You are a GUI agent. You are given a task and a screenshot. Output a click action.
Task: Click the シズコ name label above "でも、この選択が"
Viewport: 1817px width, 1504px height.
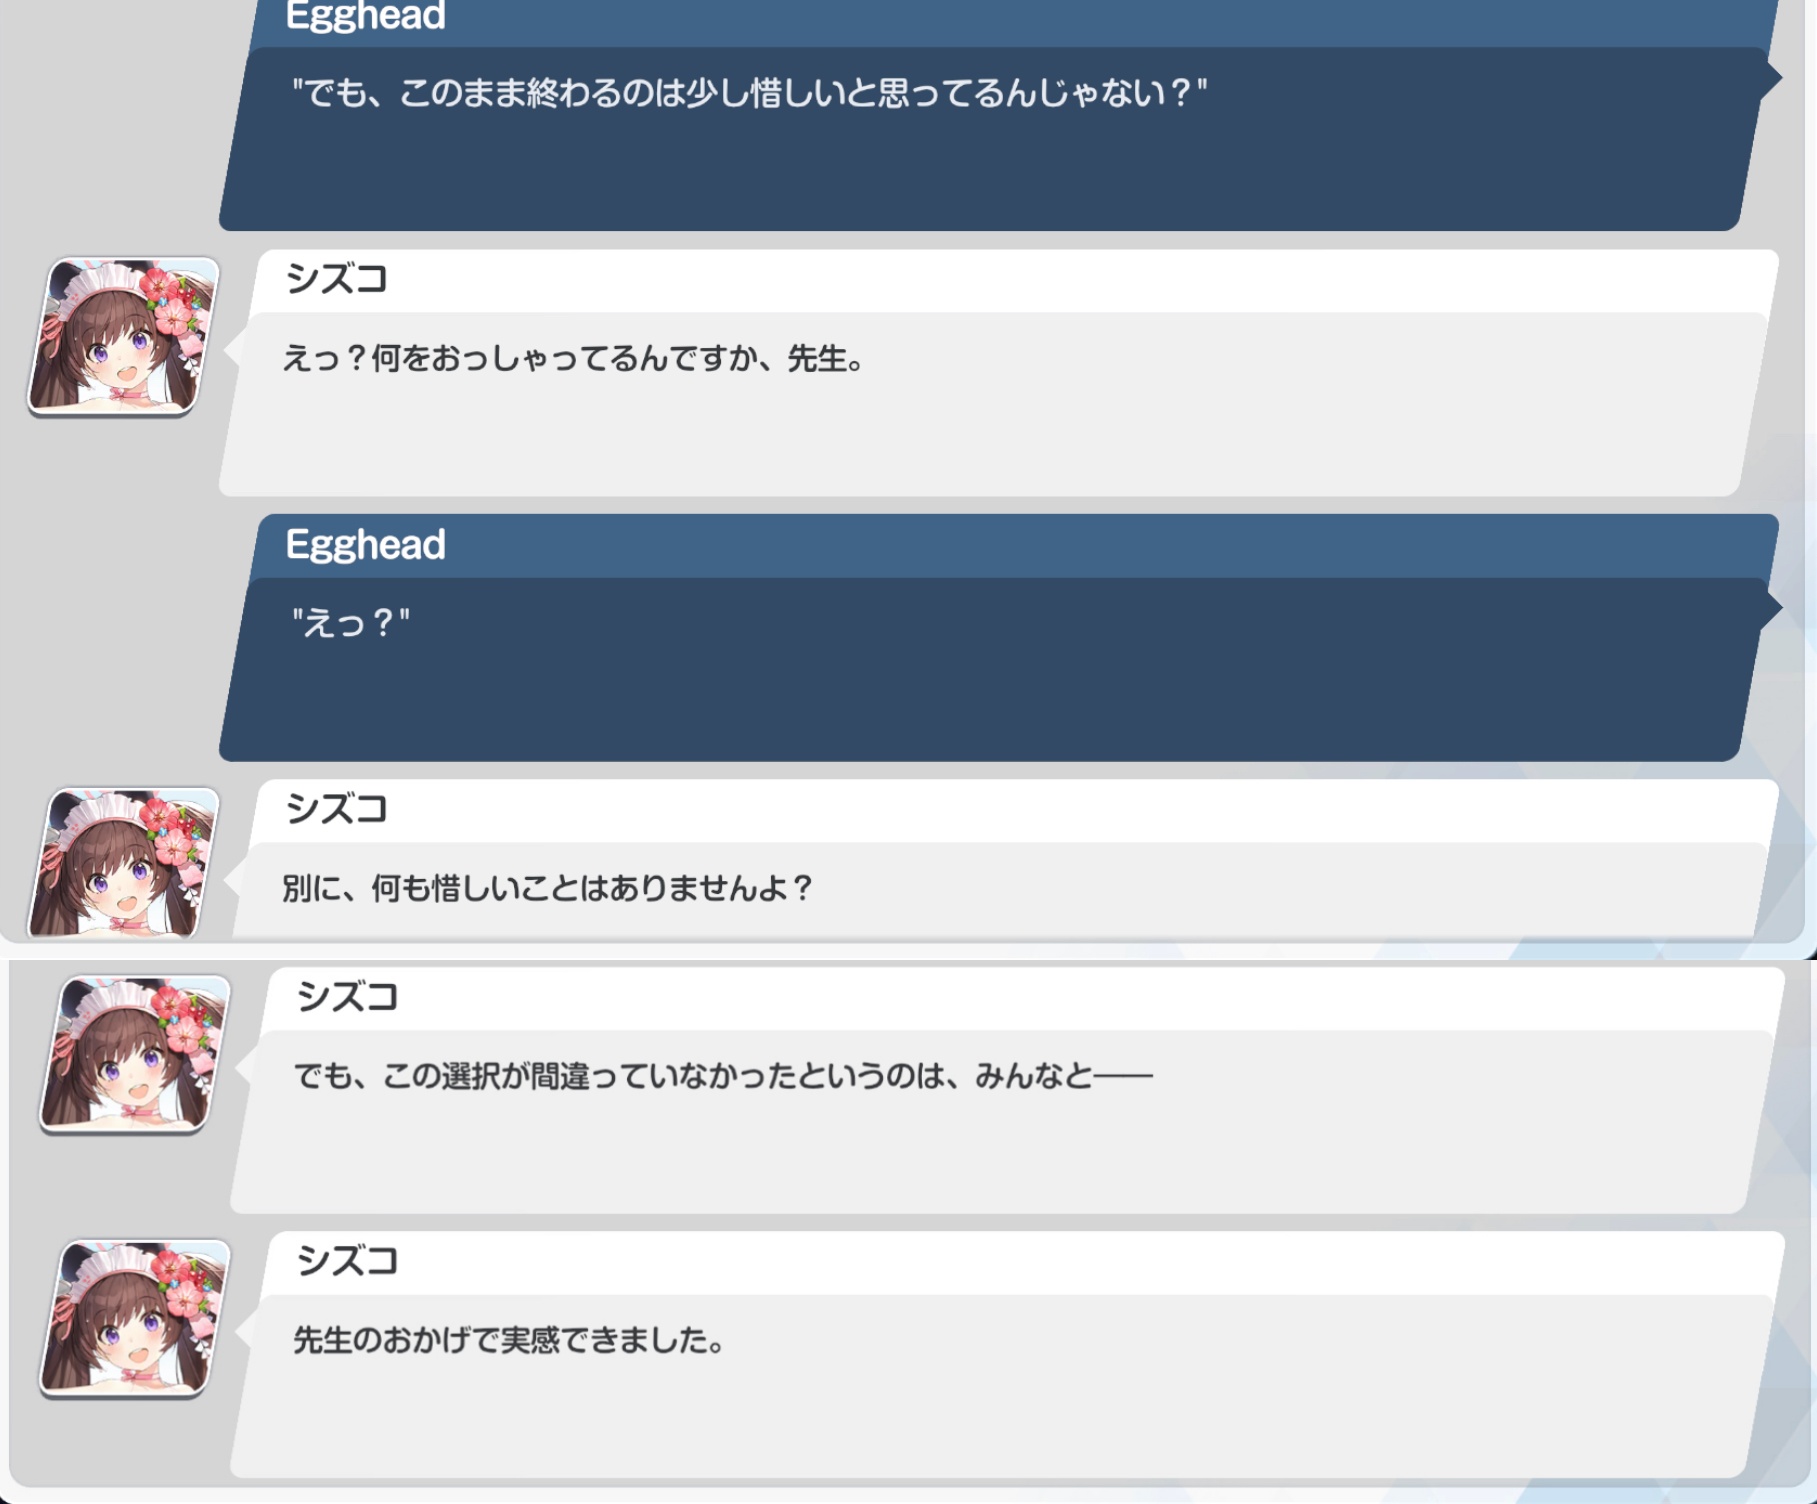[347, 997]
